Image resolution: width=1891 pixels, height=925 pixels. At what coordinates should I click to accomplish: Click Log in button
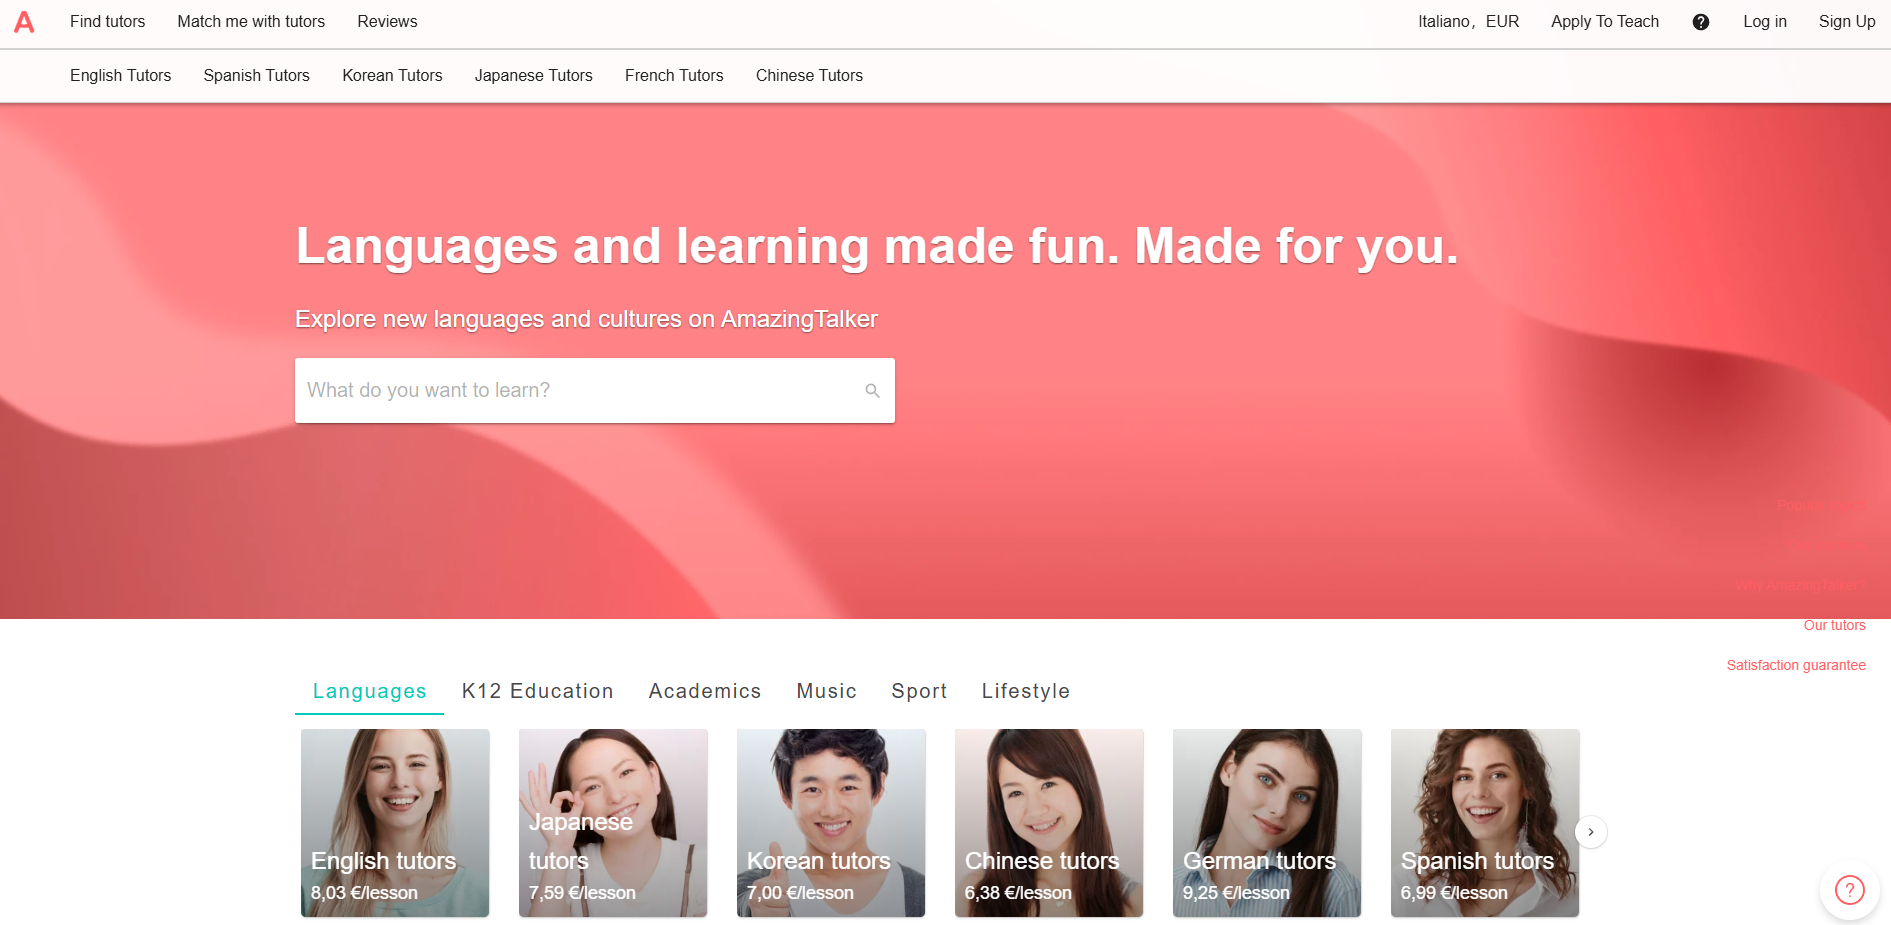point(1764,22)
